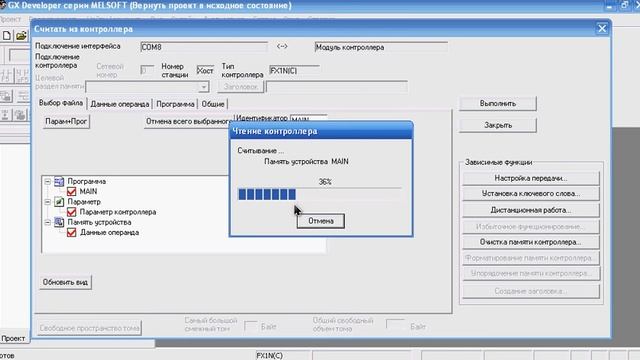Click the Open project folder icon
The width and height of the screenshot is (640, 360).
(x=21, y=36)
